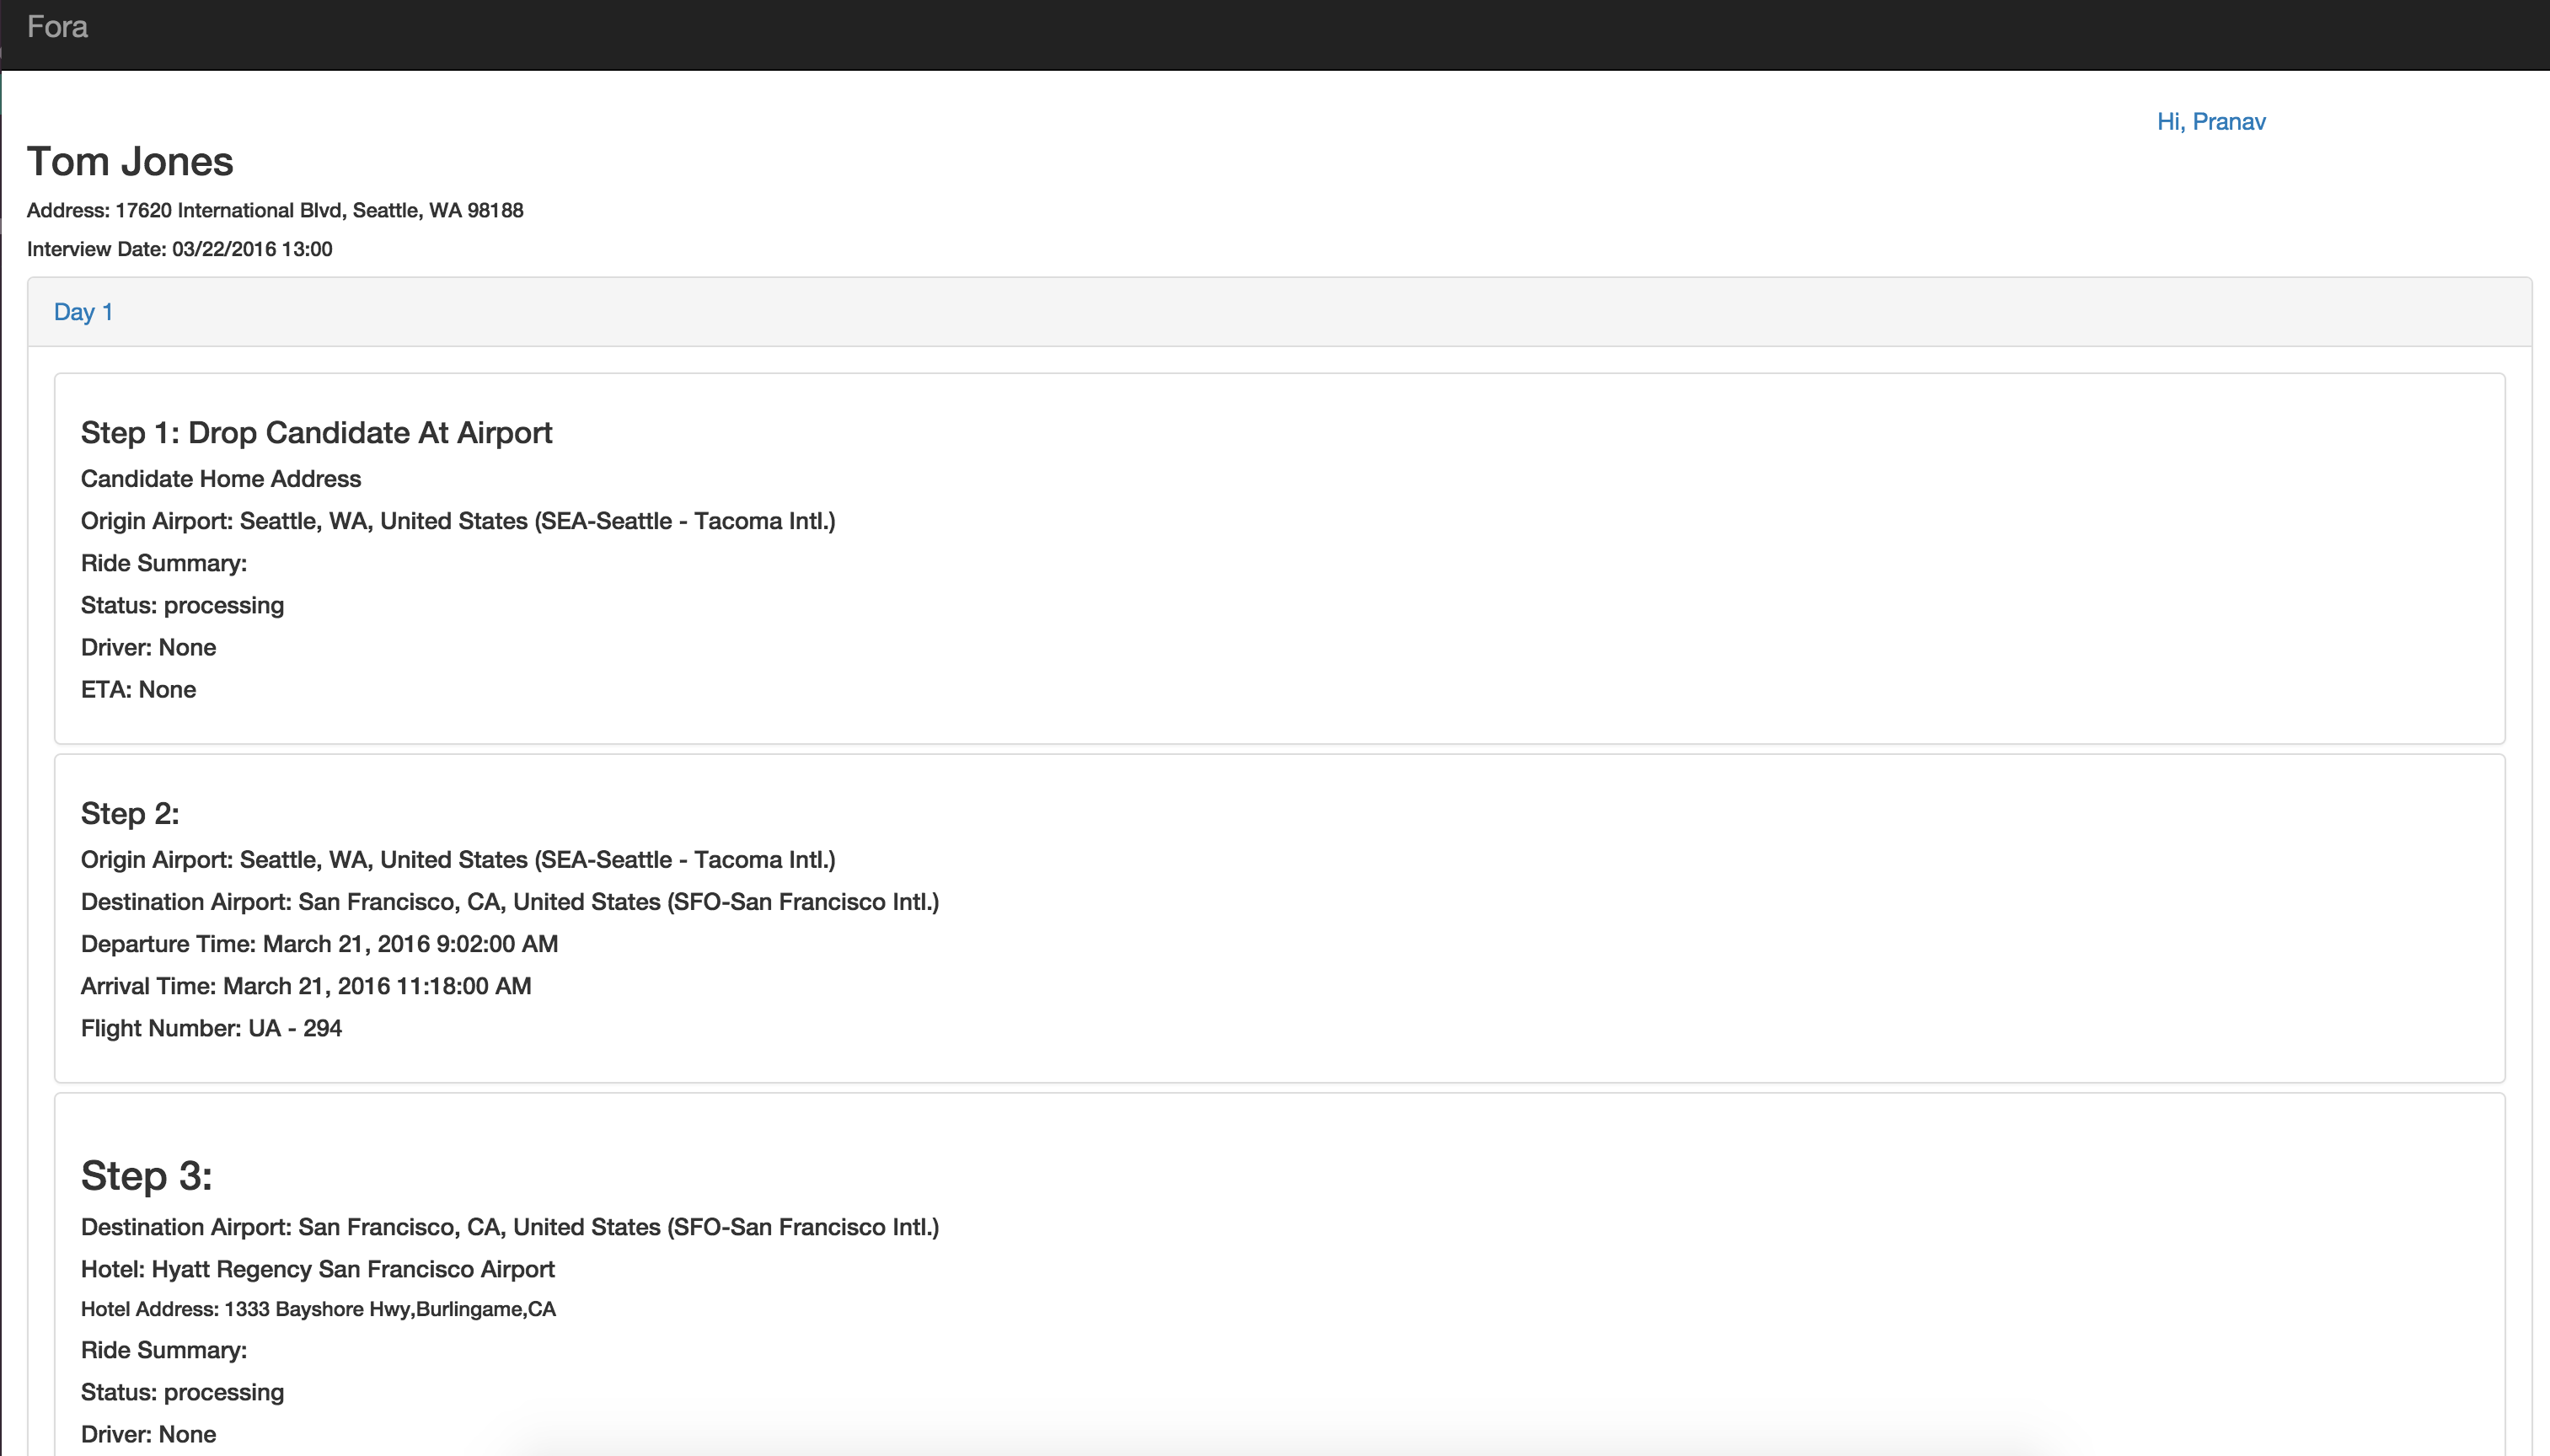Screen dimensions: 2550x1456
Task: Click the Hotel Address Bayshore Hwy line
Action: tap(318, 1310)
